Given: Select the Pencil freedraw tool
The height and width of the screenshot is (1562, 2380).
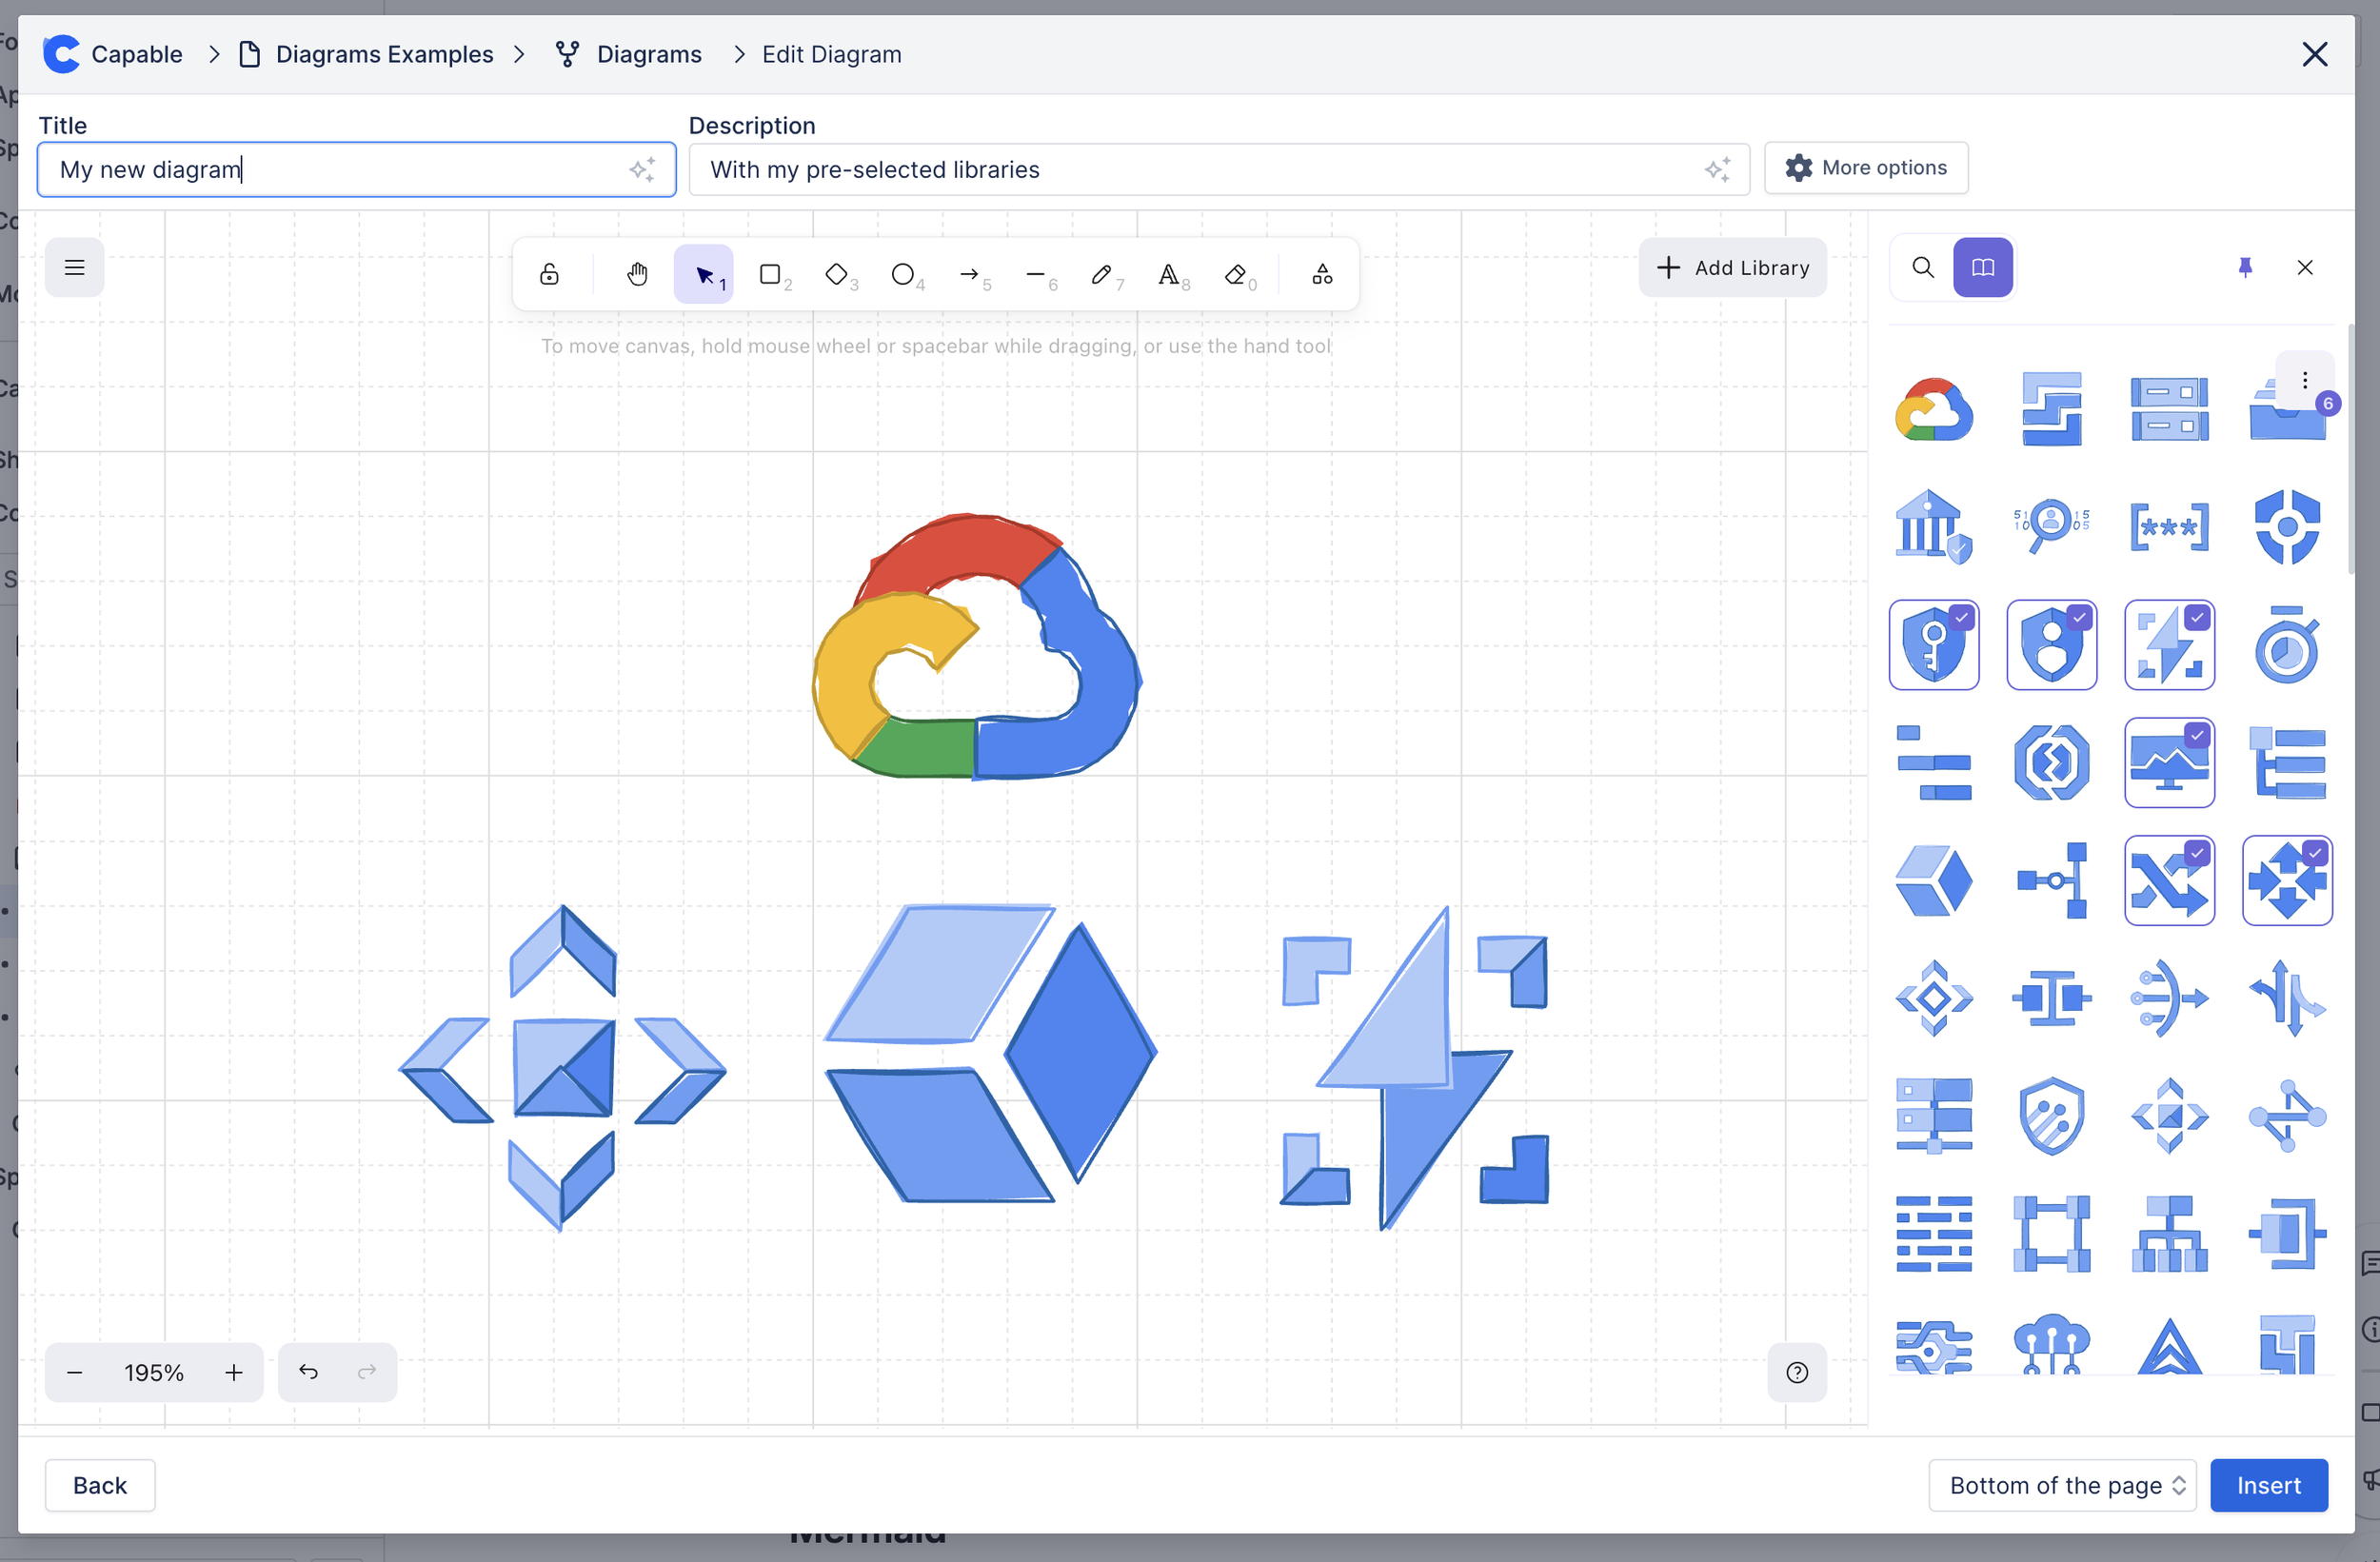Looking at the screenshot, I should [x=1101, y=274].
